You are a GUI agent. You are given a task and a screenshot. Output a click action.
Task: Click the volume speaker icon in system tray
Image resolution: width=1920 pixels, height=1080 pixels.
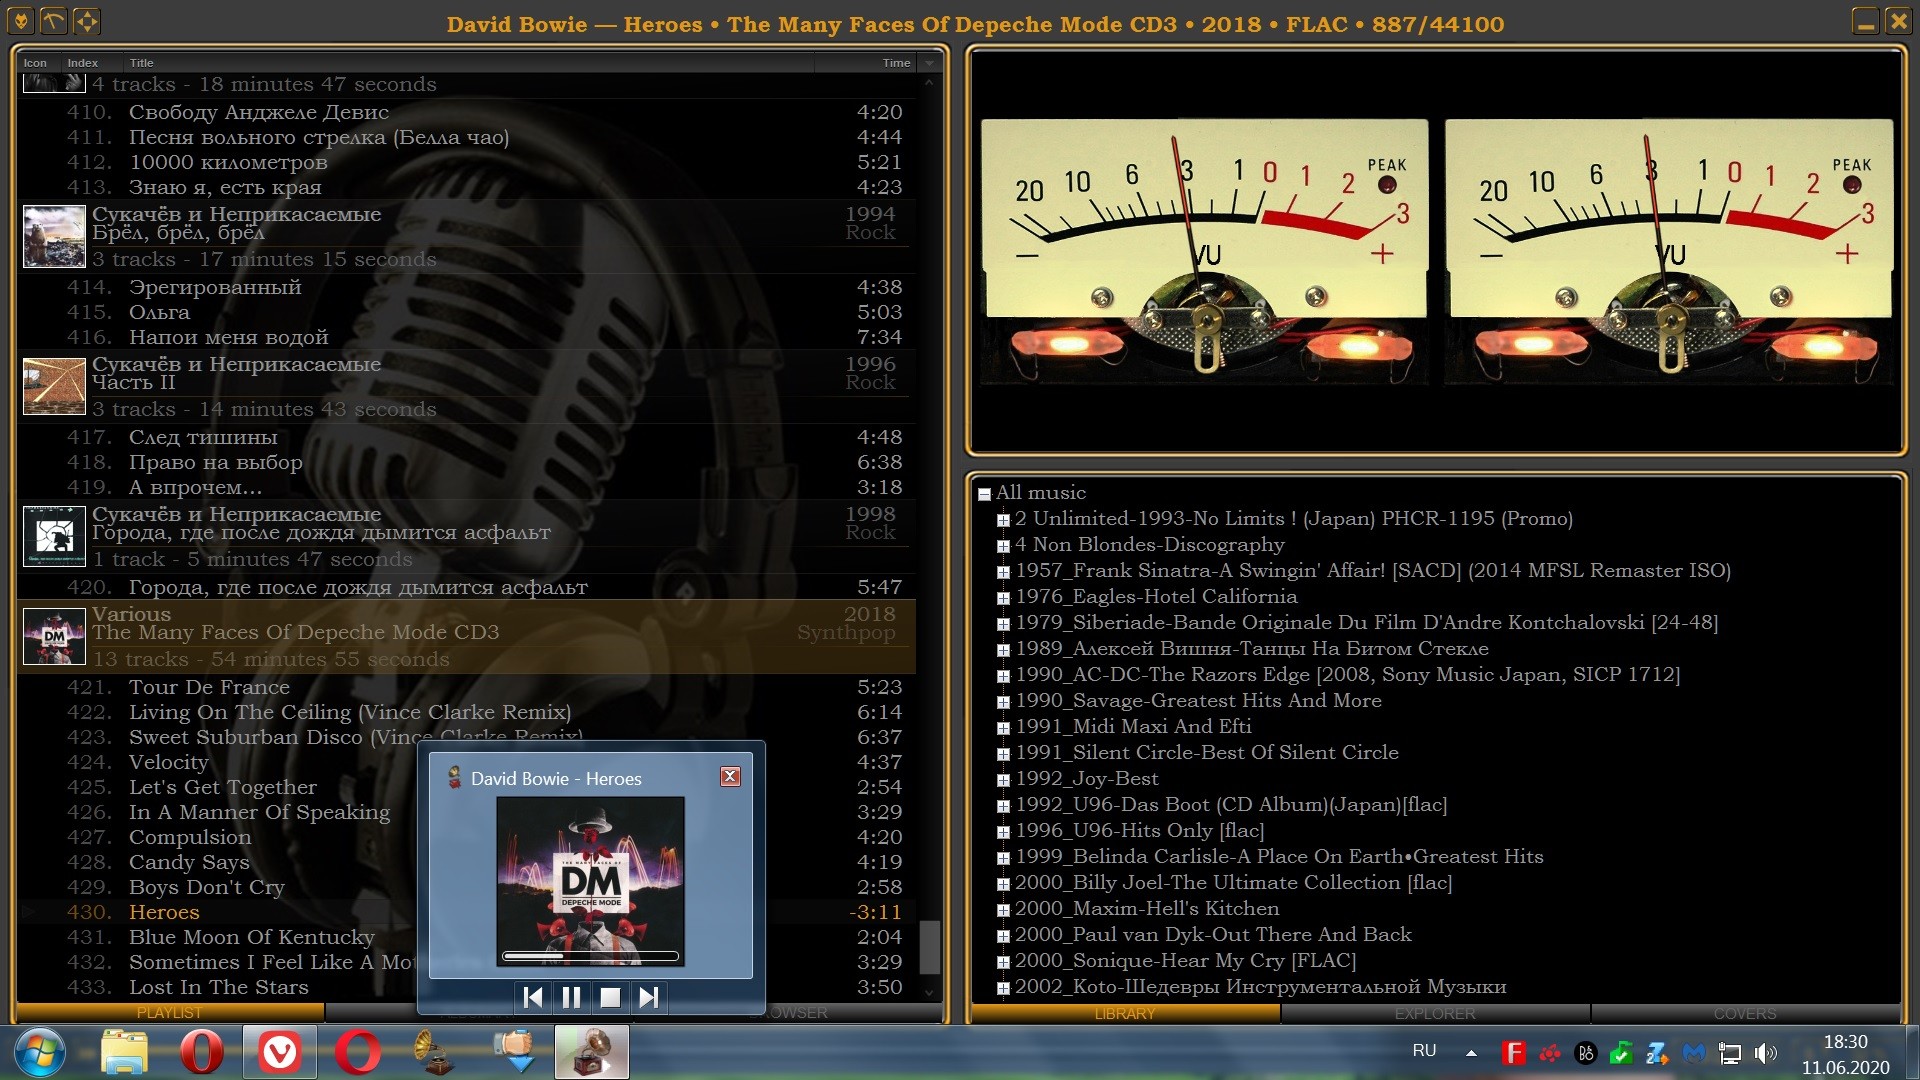(1766, 1052)
